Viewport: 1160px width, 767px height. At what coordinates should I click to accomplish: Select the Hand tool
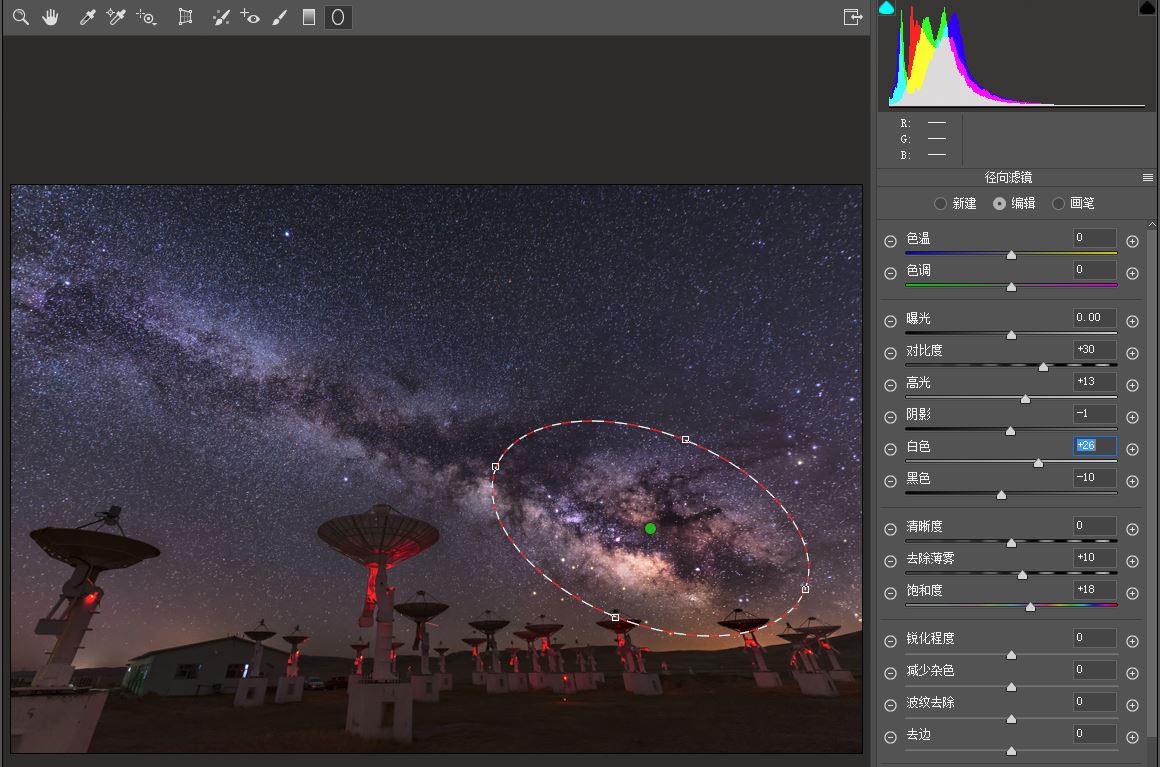50,17
